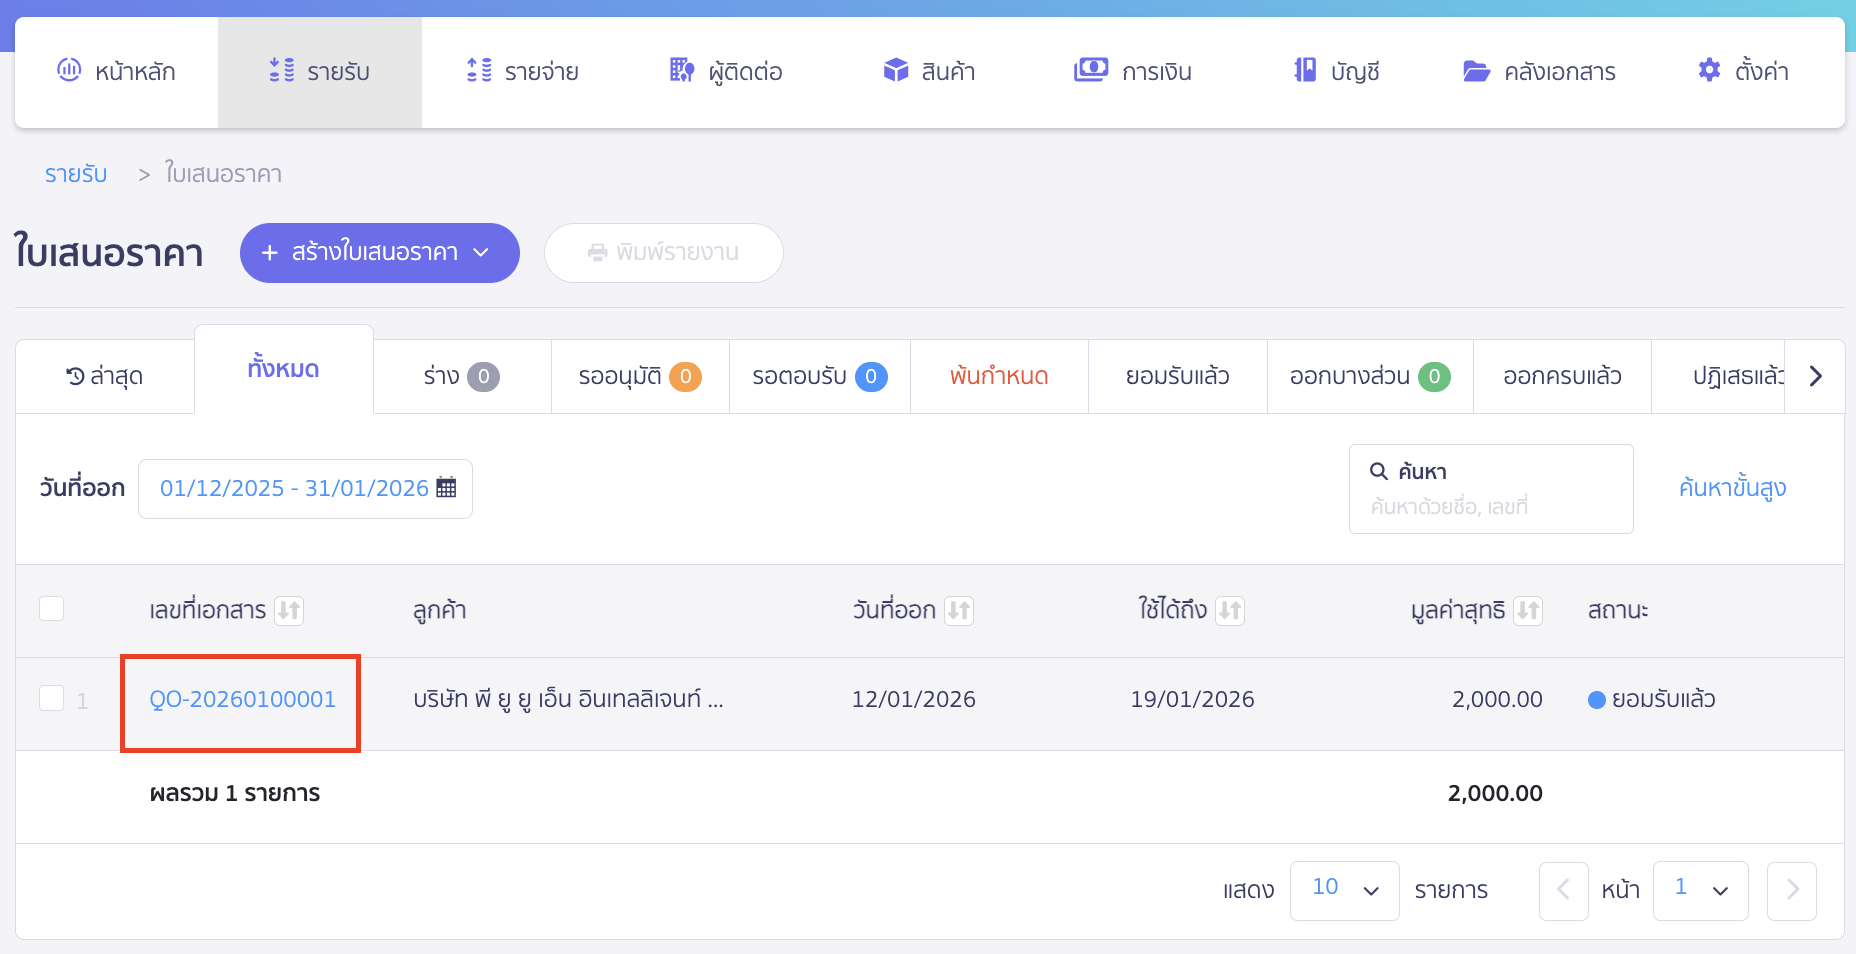This screenshot has height=954, width=1856.
Task: Tick the select-all header checkbox
Action: click(52, 609)
